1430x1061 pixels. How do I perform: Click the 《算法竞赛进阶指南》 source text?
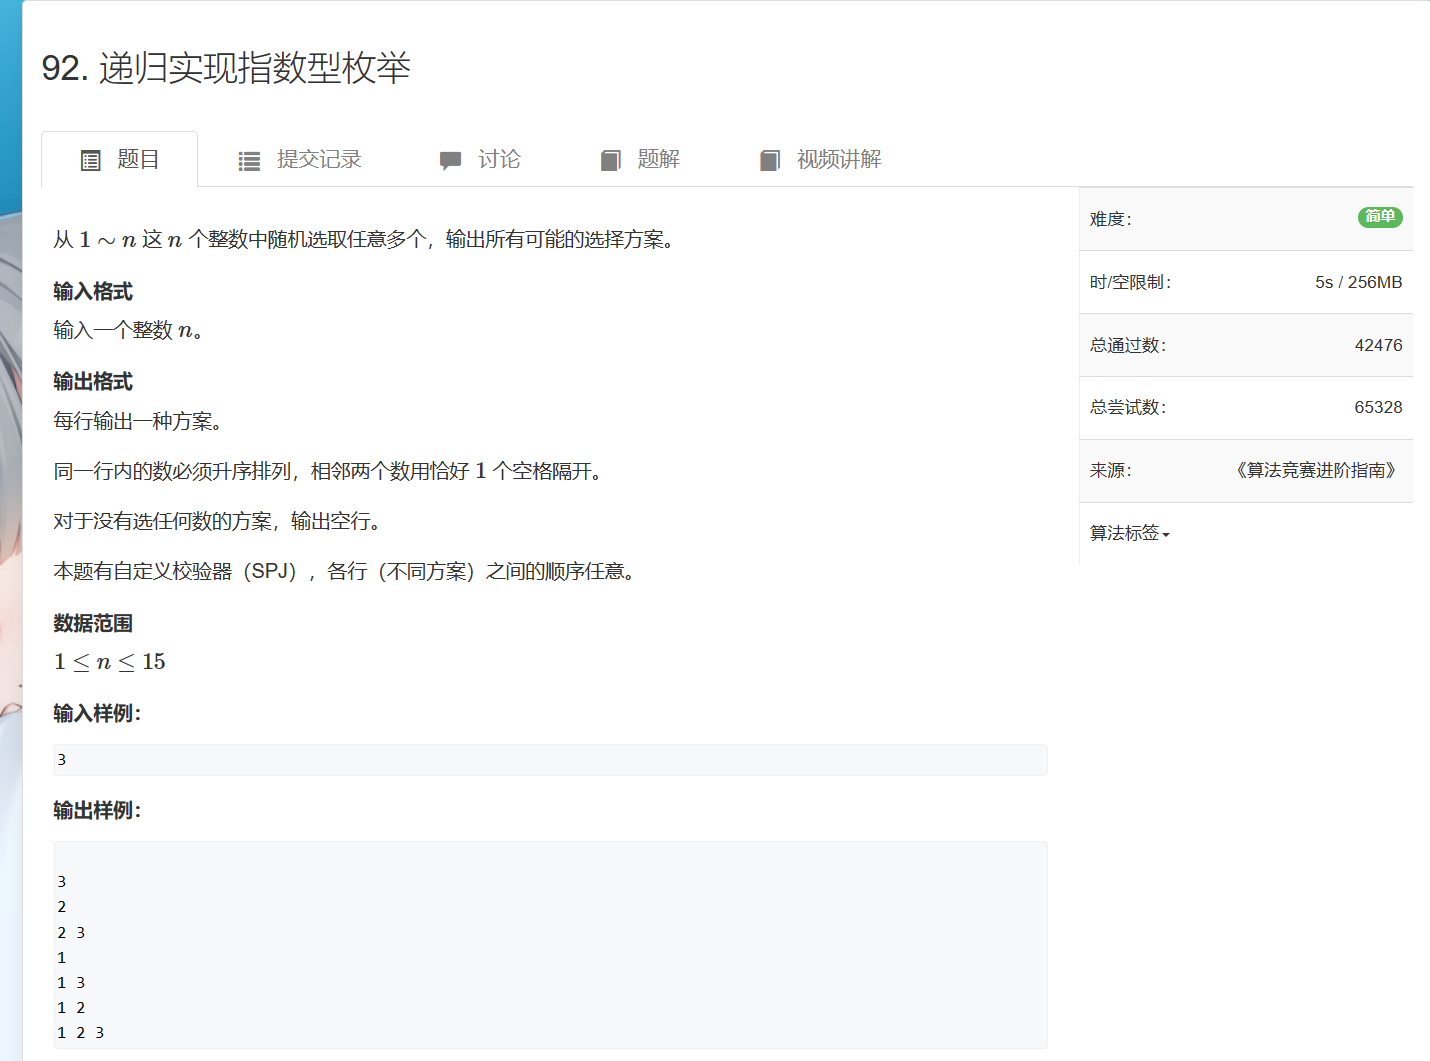[x=1315, y=470]
